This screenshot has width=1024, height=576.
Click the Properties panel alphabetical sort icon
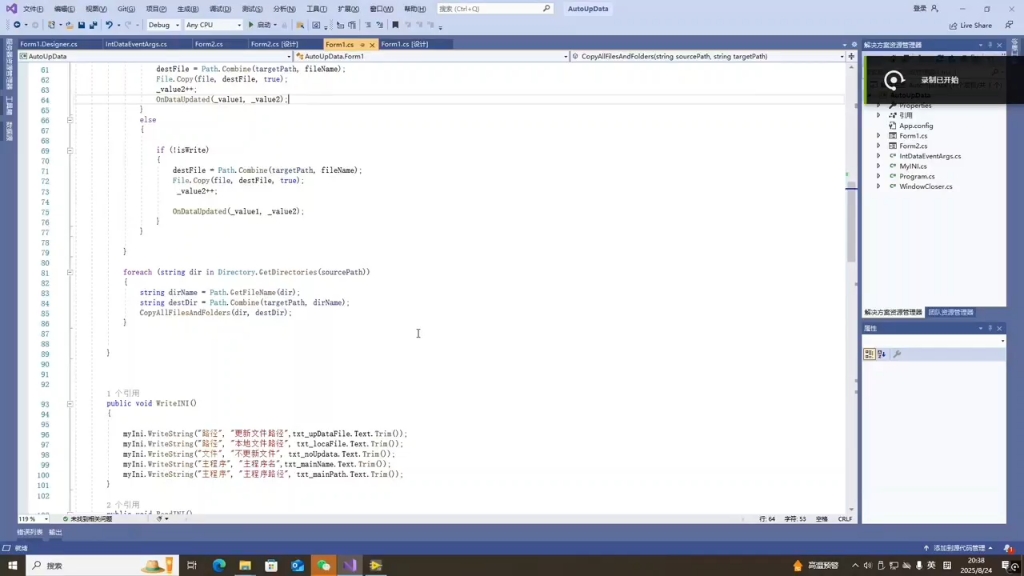click(882, 354)
